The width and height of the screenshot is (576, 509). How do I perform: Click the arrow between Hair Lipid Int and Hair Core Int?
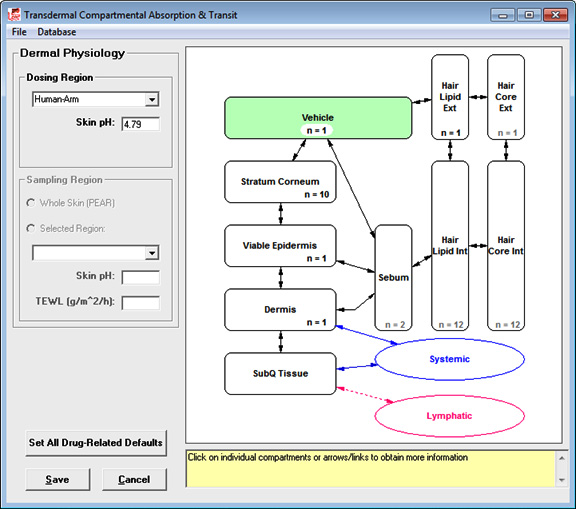click(478, 245)
